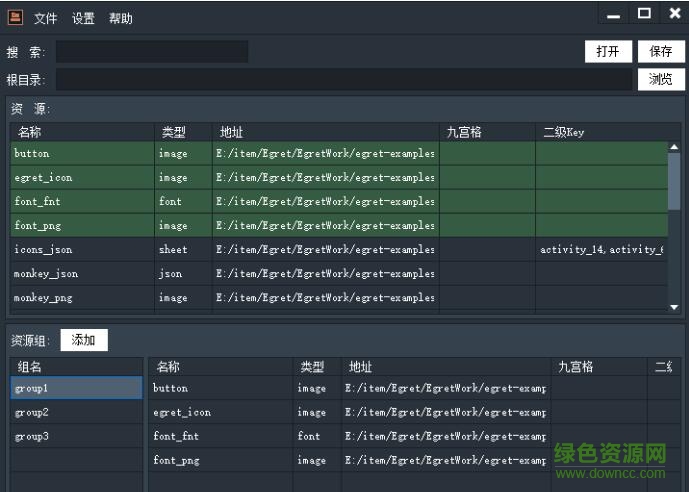Screen dimensions: 689x492
Task: Click the resource list scroll-up arrow
Action: tap(674, 148)
